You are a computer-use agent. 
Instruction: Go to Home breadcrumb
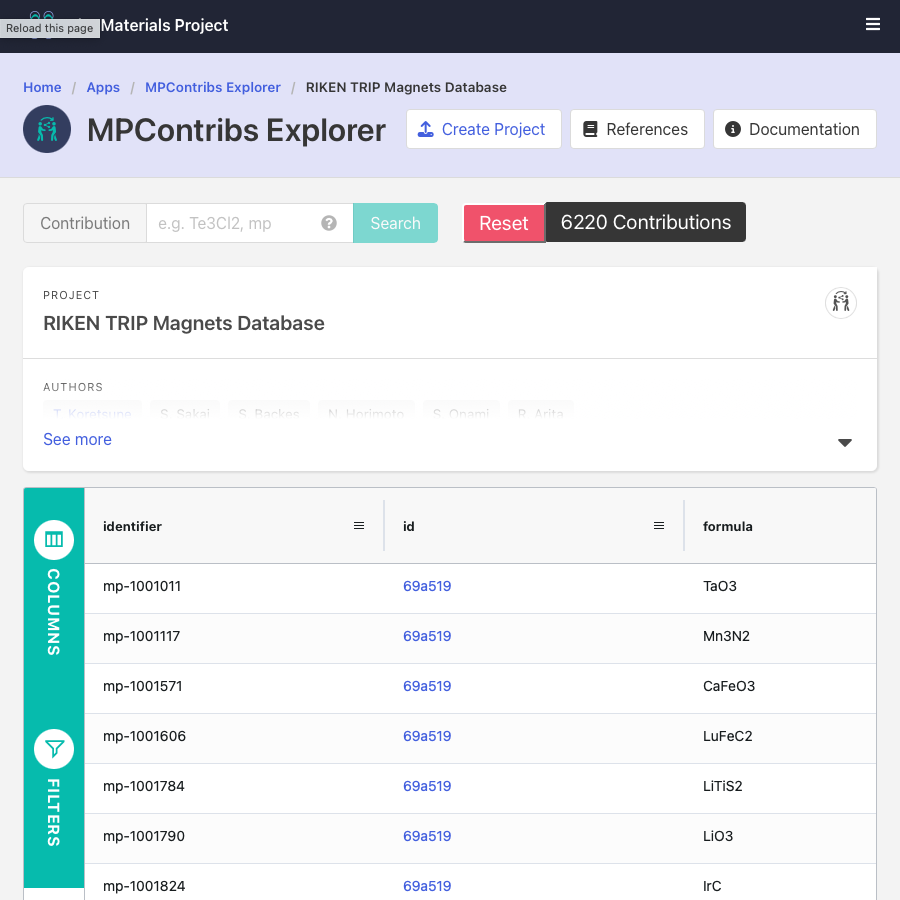42,87
